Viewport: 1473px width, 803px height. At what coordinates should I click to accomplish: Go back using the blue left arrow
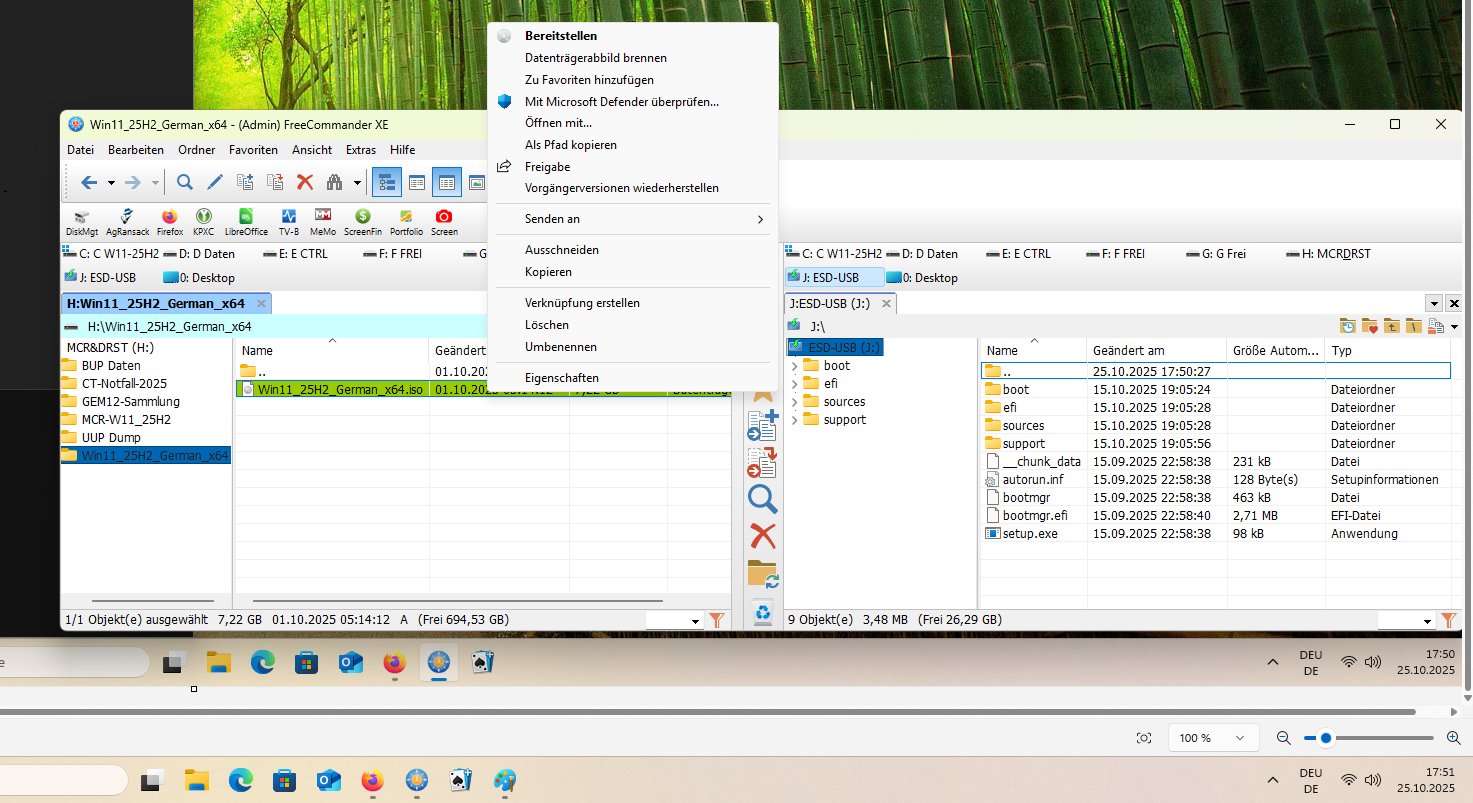pos(89,182)
